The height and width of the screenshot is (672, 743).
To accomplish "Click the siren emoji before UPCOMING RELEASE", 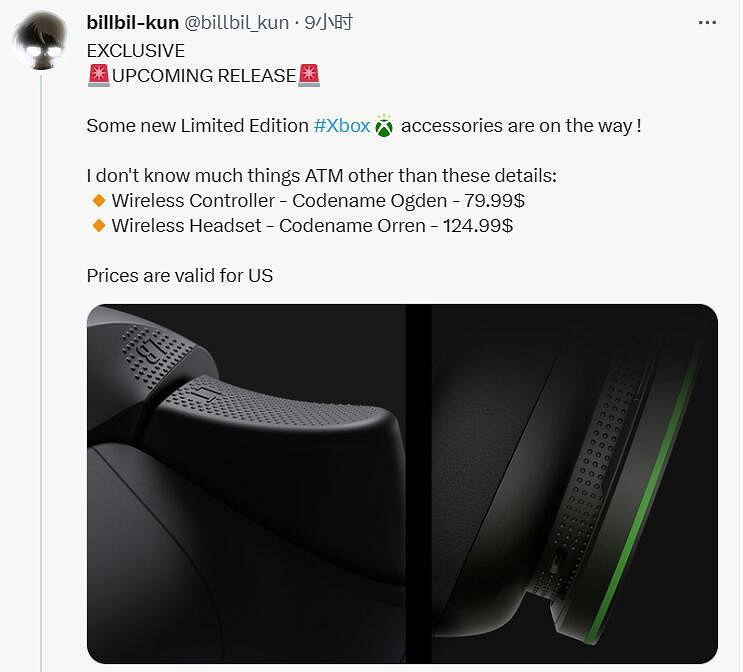I will (x=99, y=75).
